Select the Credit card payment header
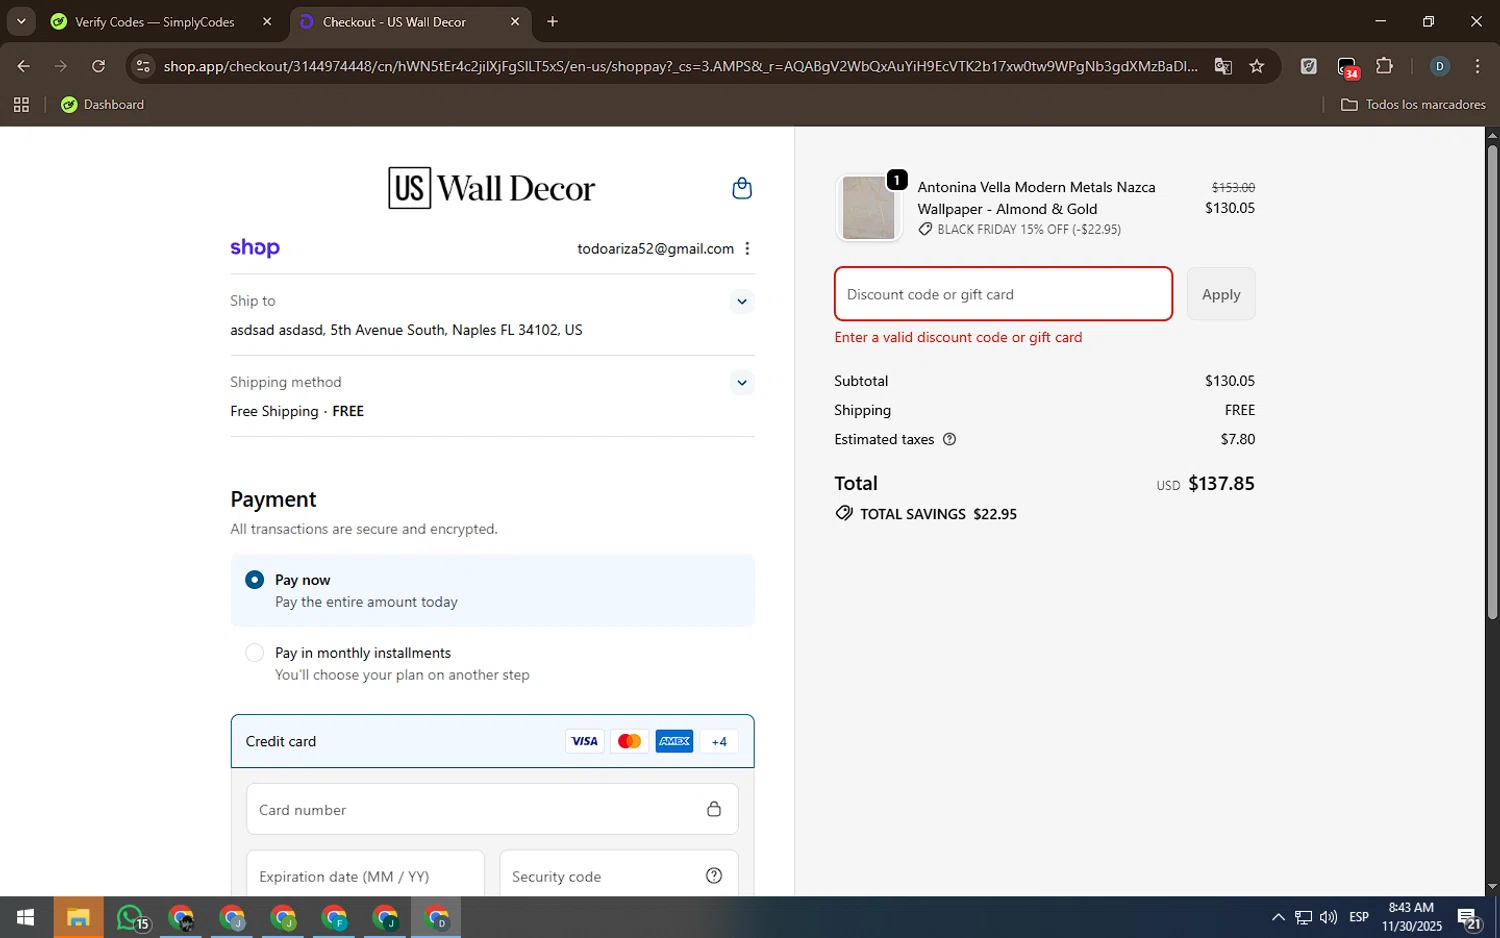Viewport: 1500px width, 938px height. coord(492,741)
